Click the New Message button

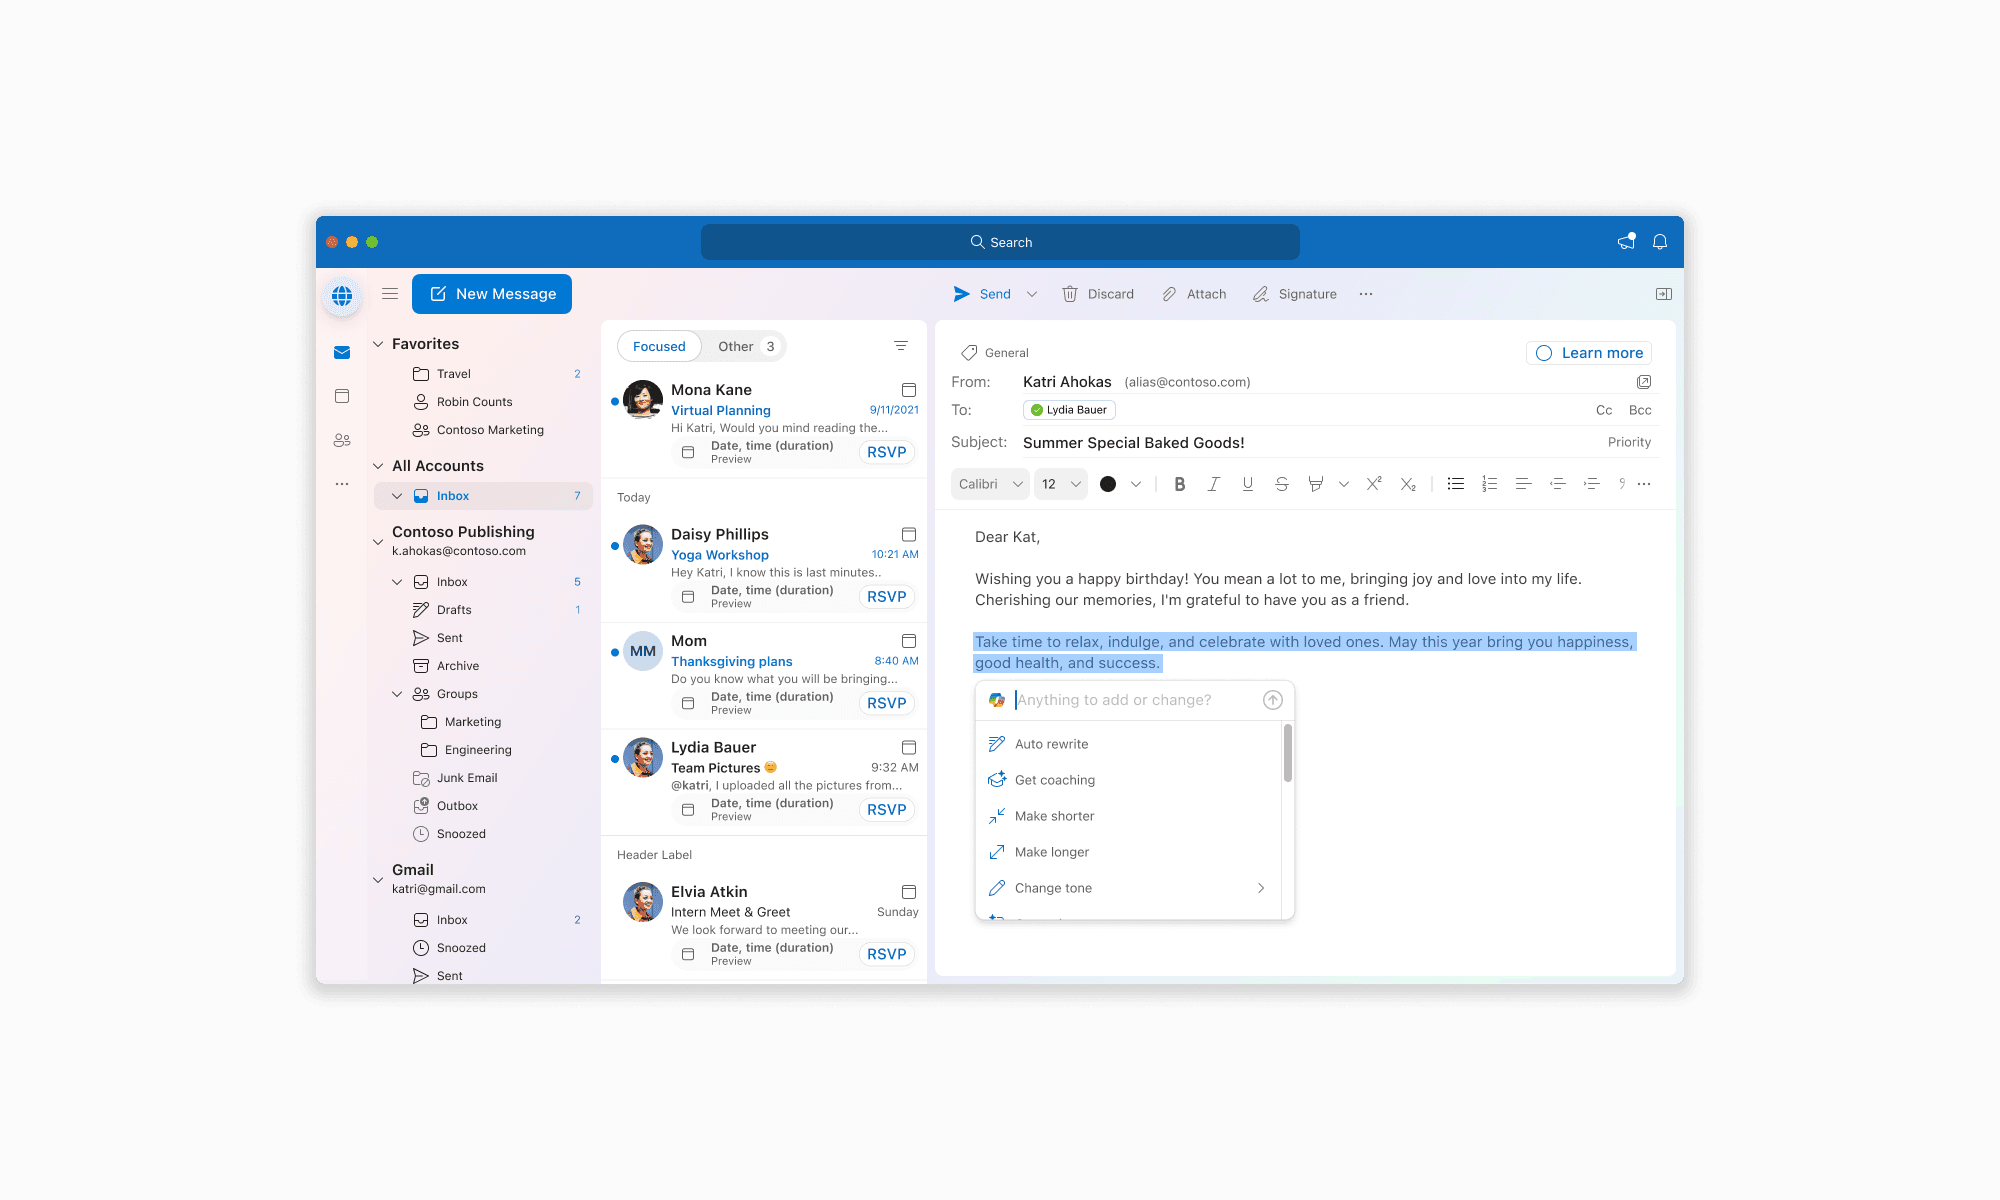(492, 294)
